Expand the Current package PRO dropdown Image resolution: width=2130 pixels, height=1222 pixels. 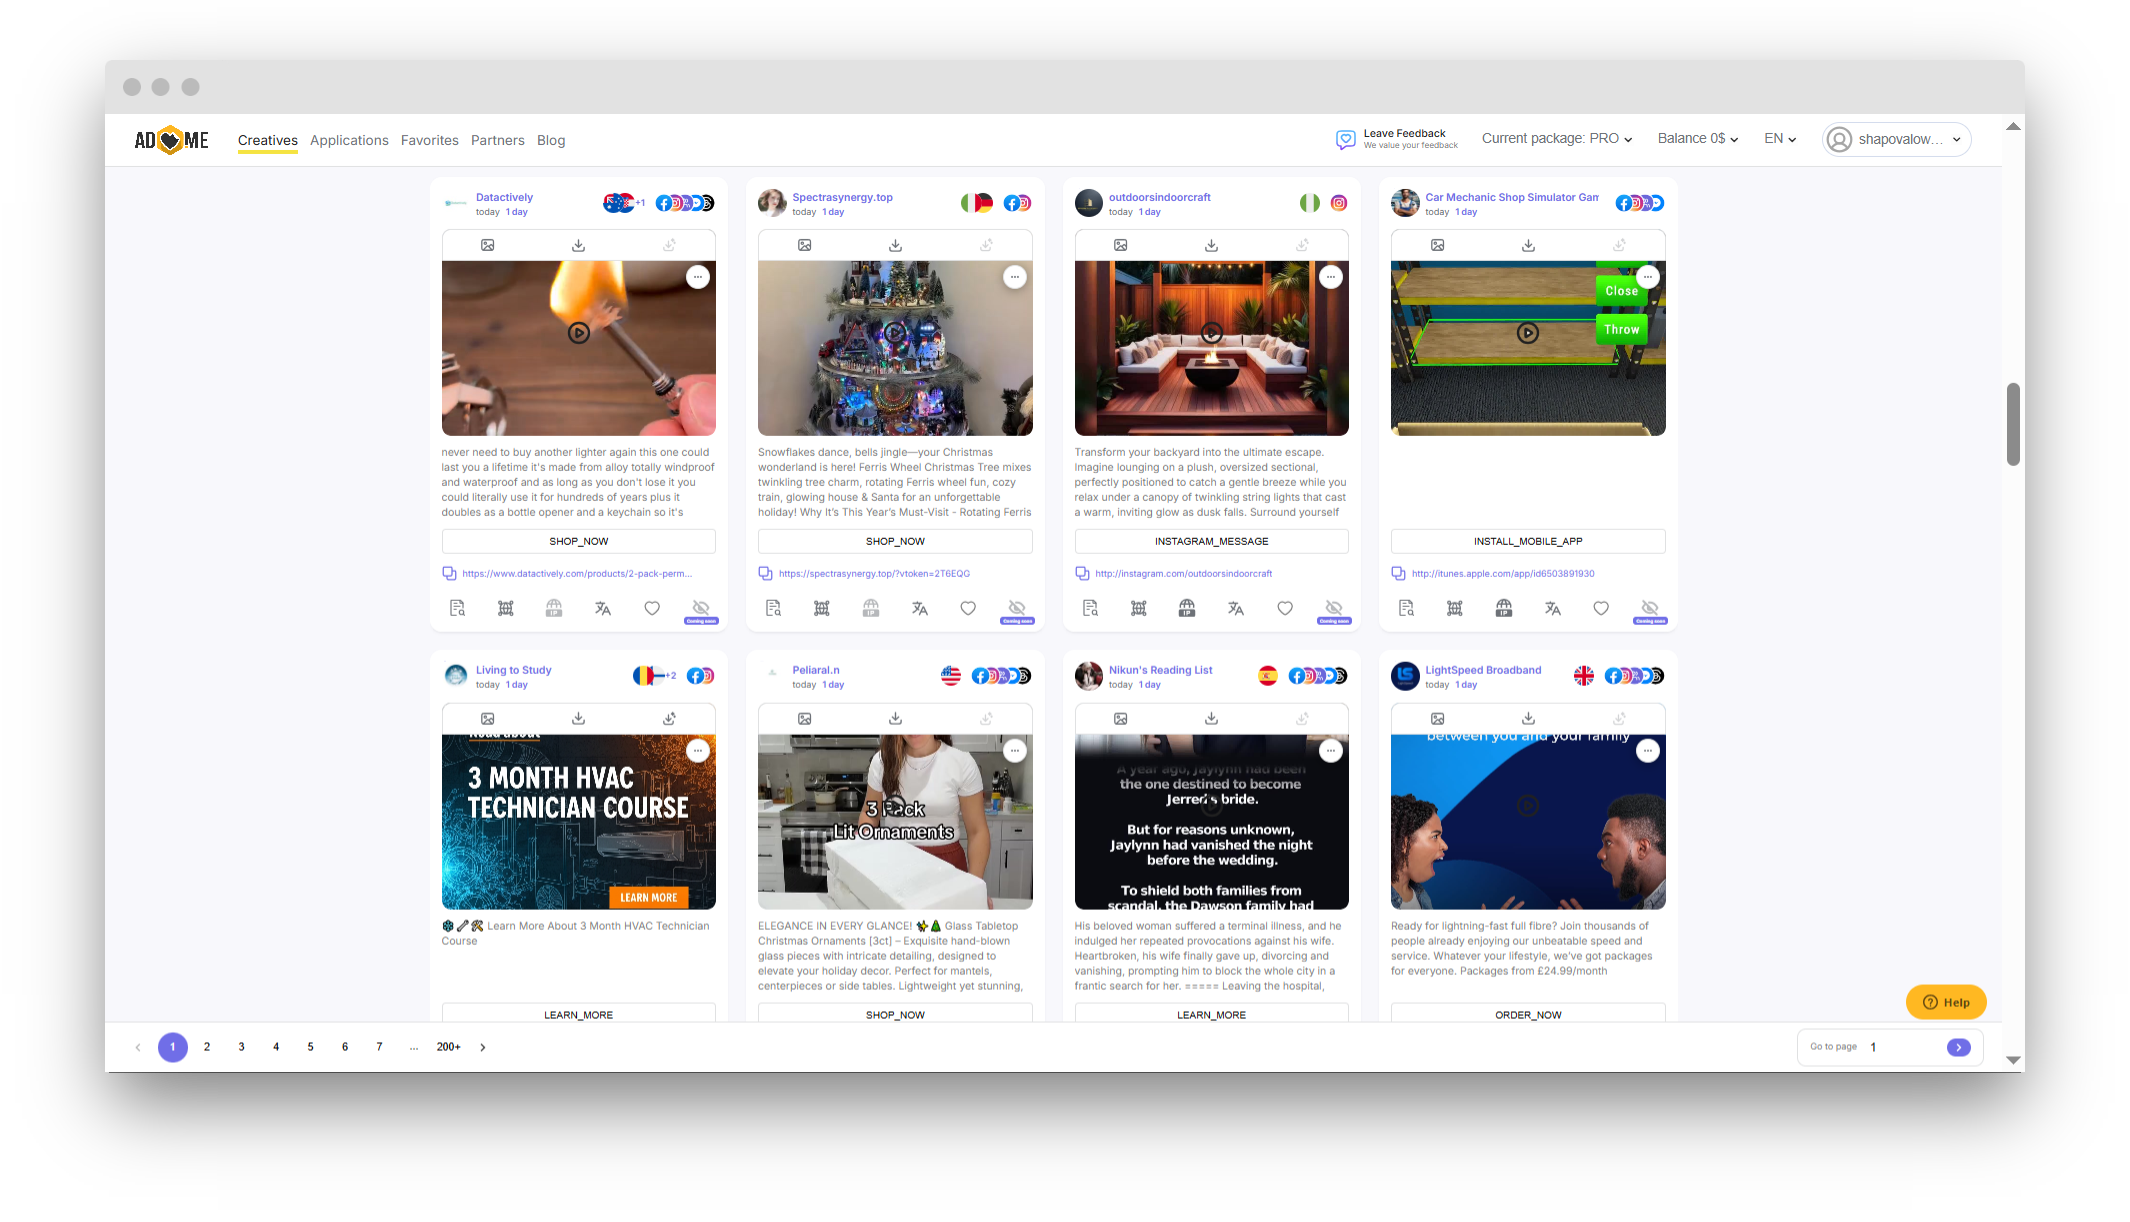1556,139
